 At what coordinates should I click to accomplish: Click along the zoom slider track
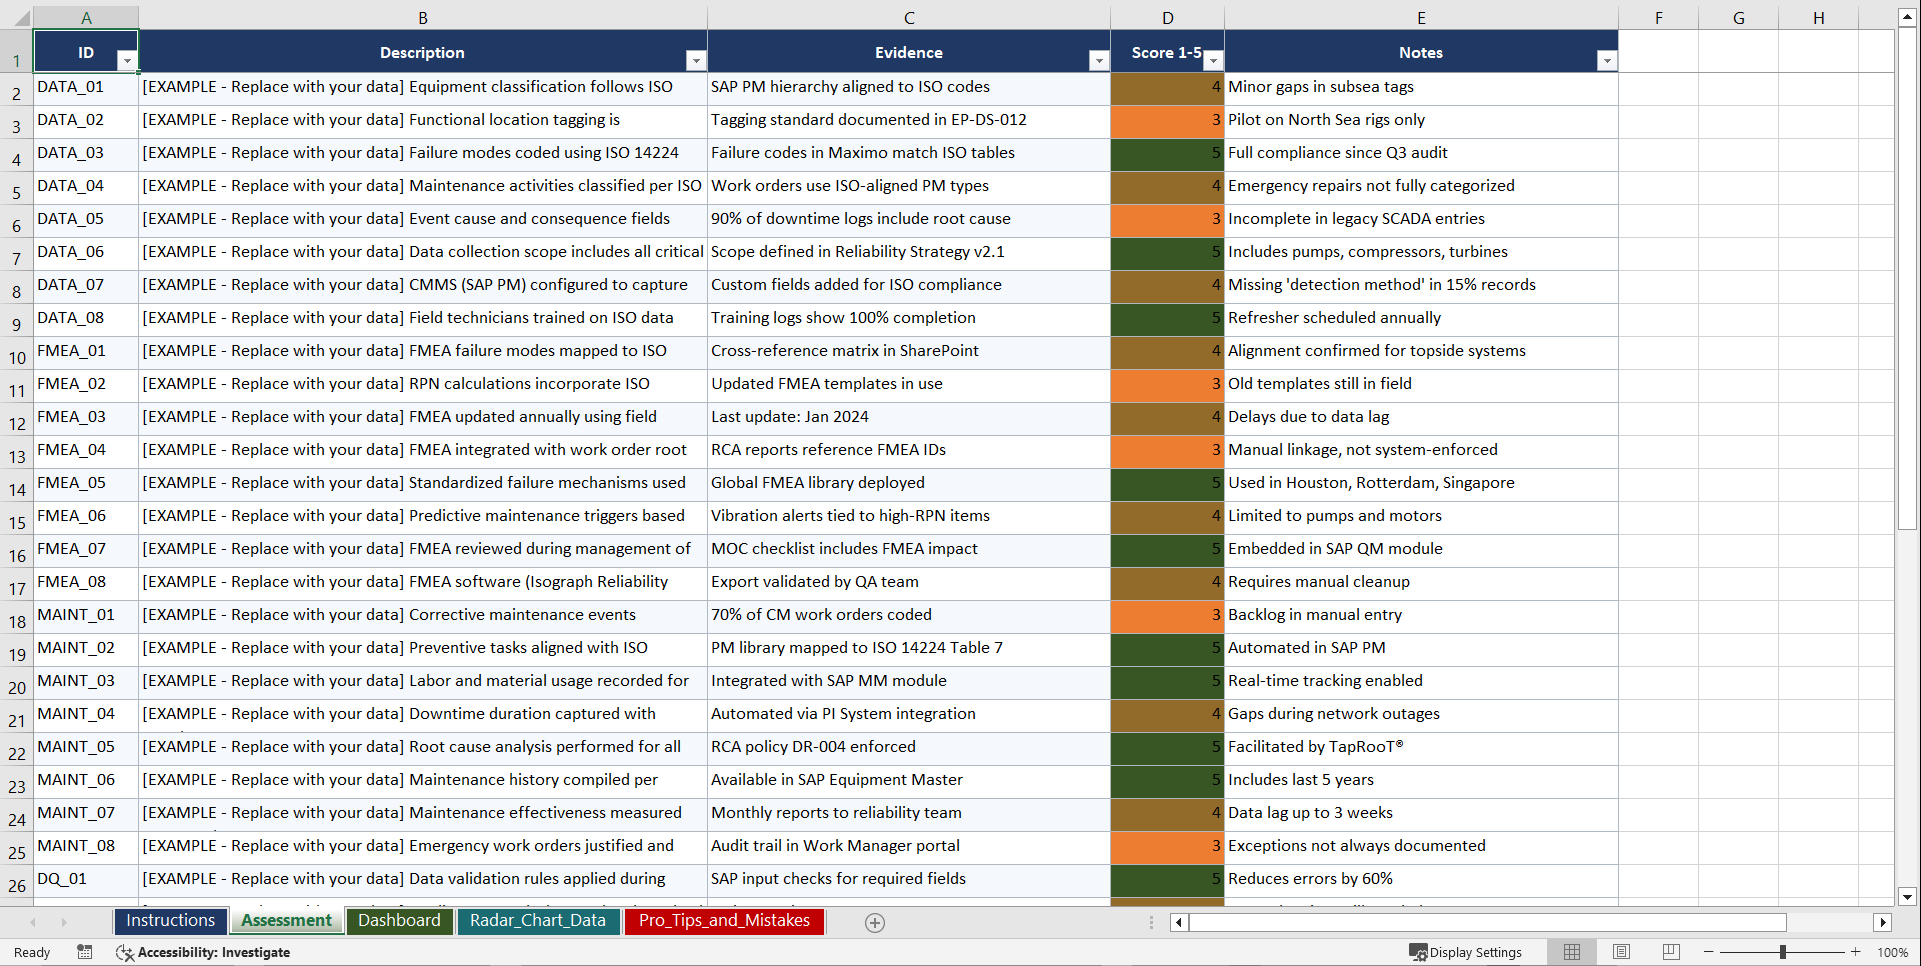pyautogui.click(x=1783, y=952)
